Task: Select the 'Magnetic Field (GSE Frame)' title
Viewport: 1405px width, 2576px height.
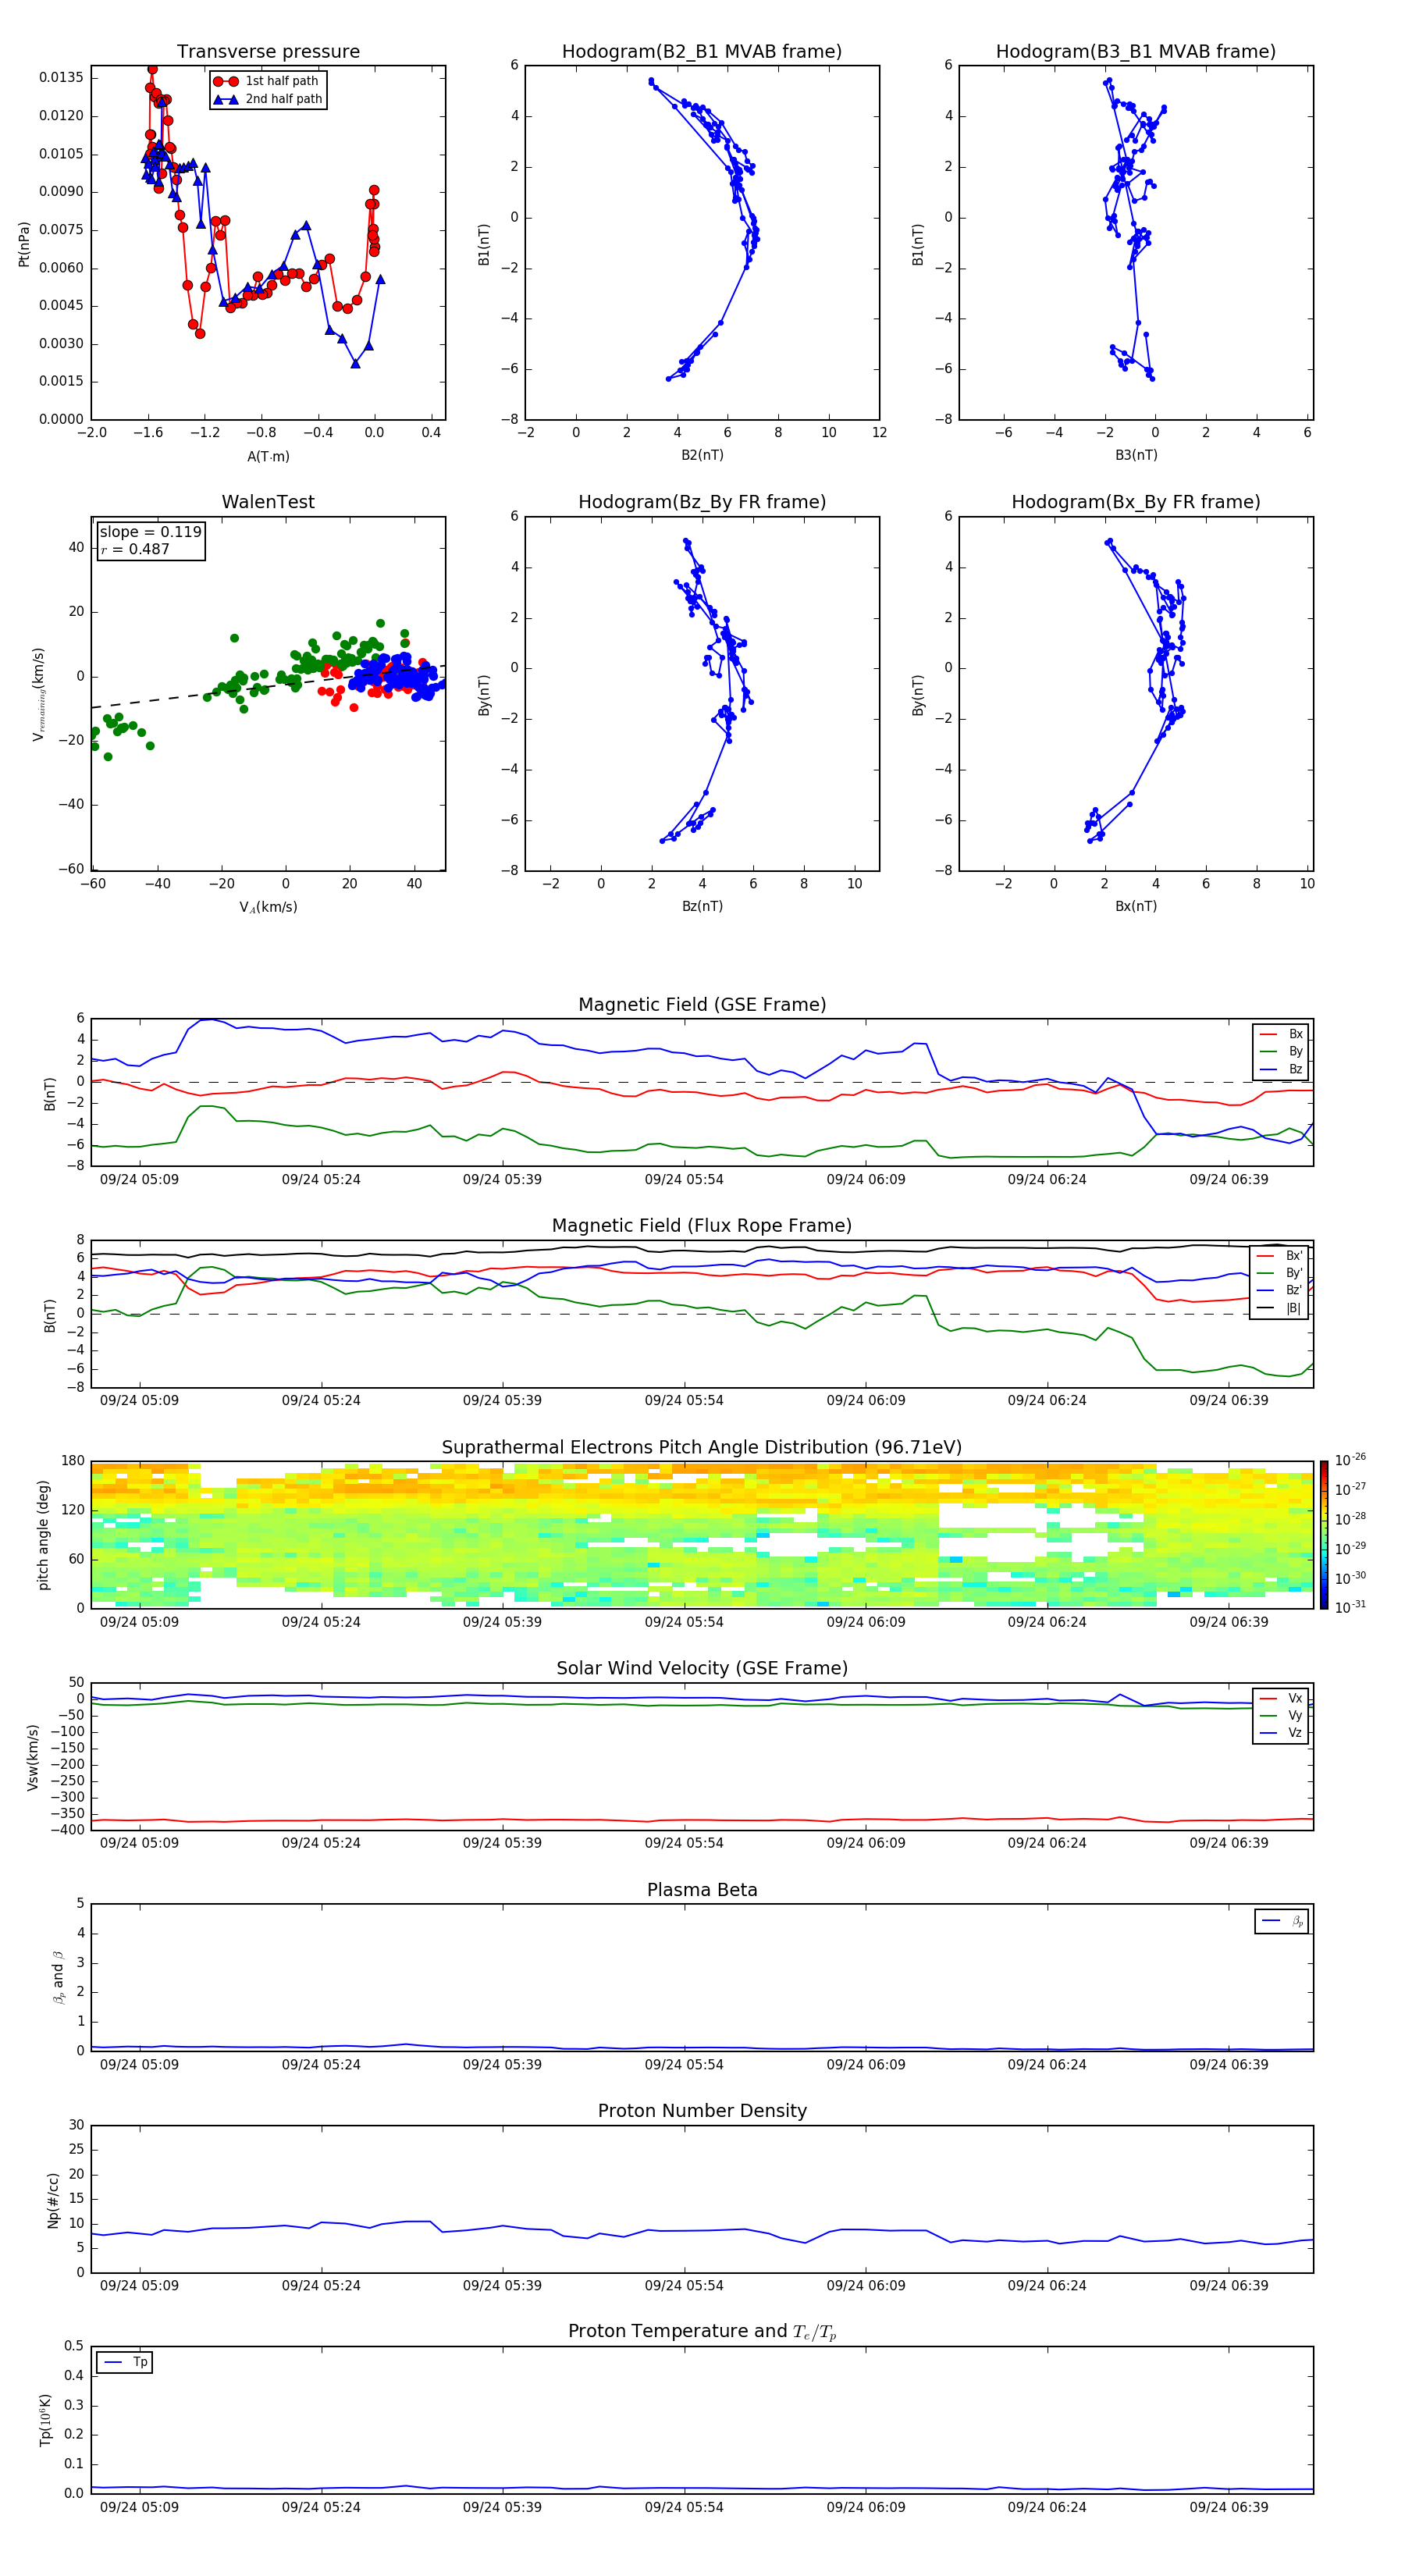Action: [702, 1005]
